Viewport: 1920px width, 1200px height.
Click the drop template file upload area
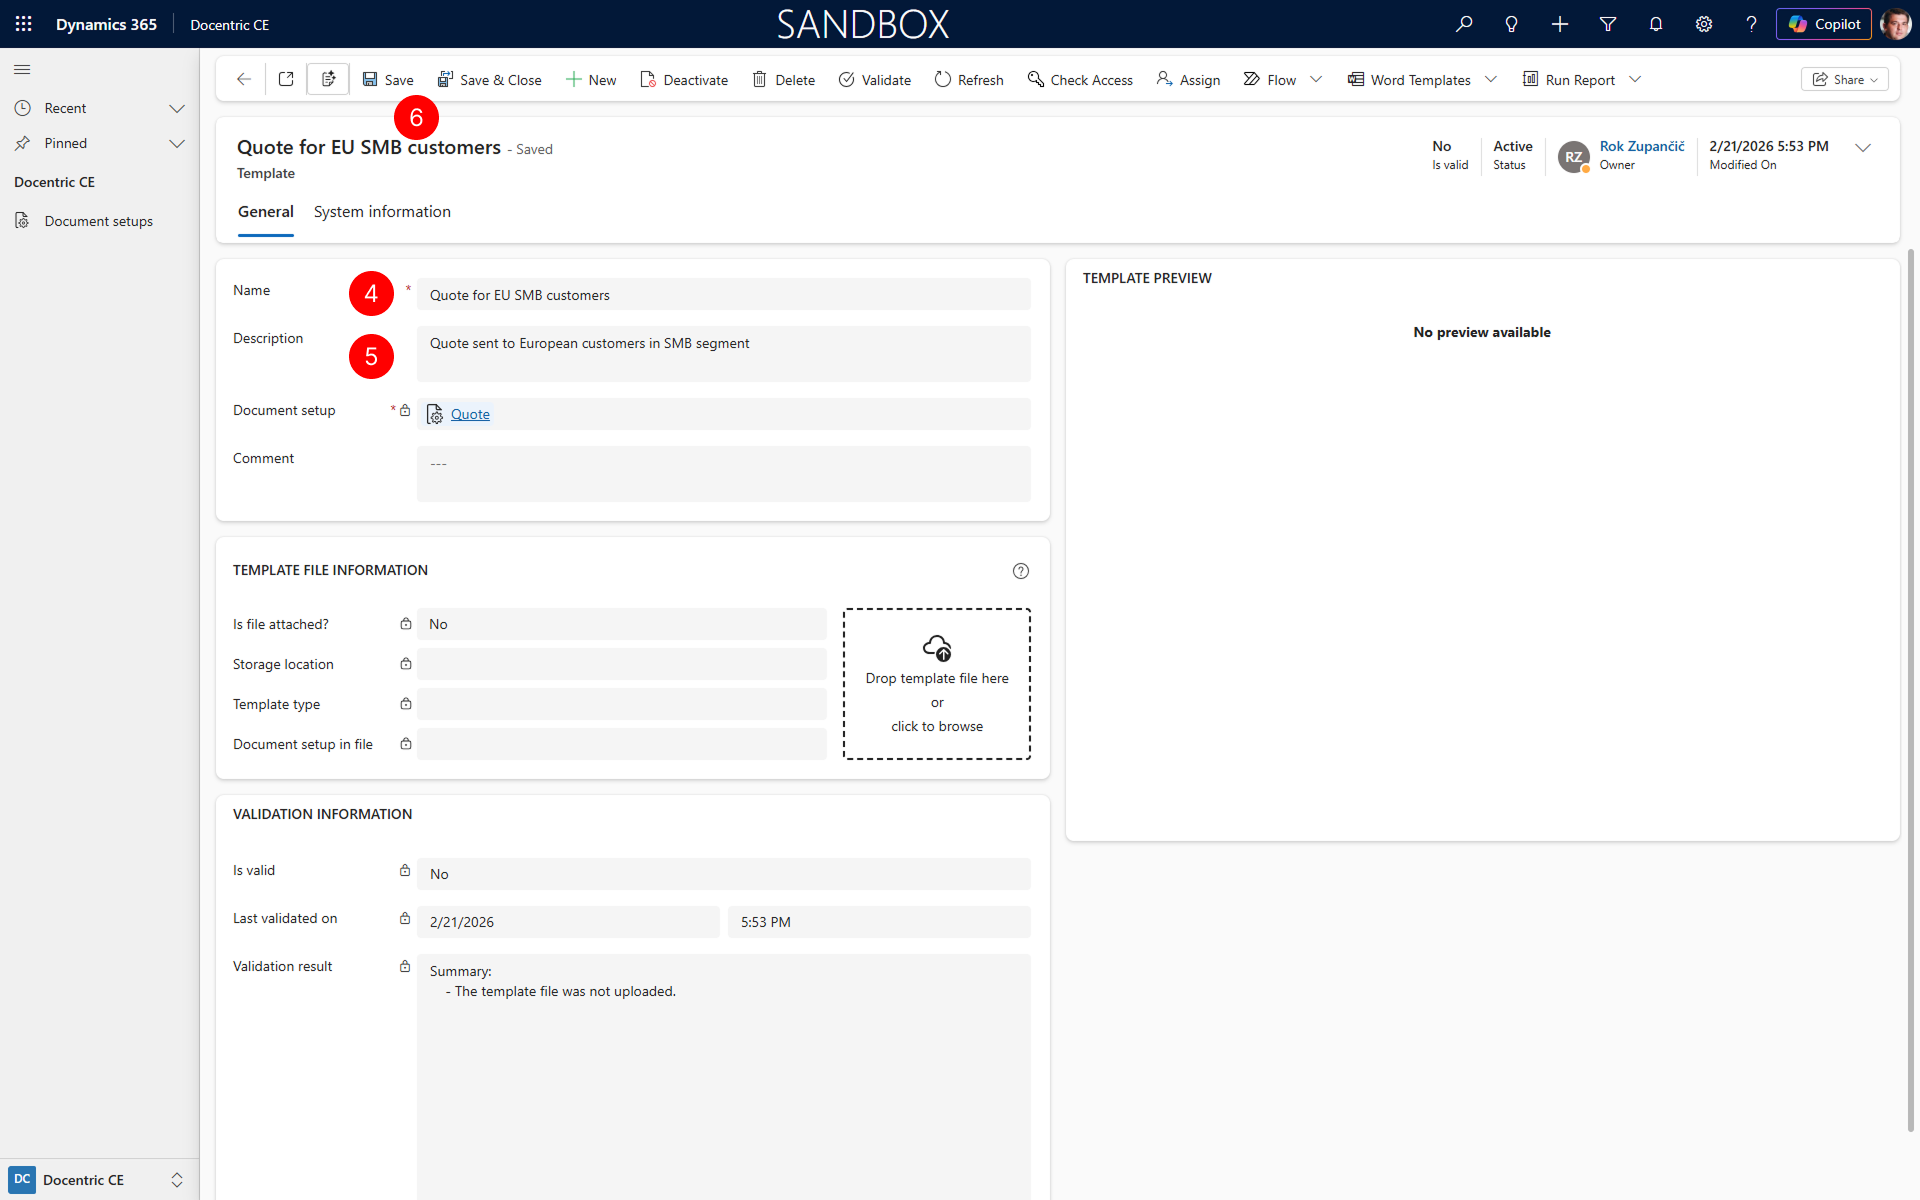point(937,684)
